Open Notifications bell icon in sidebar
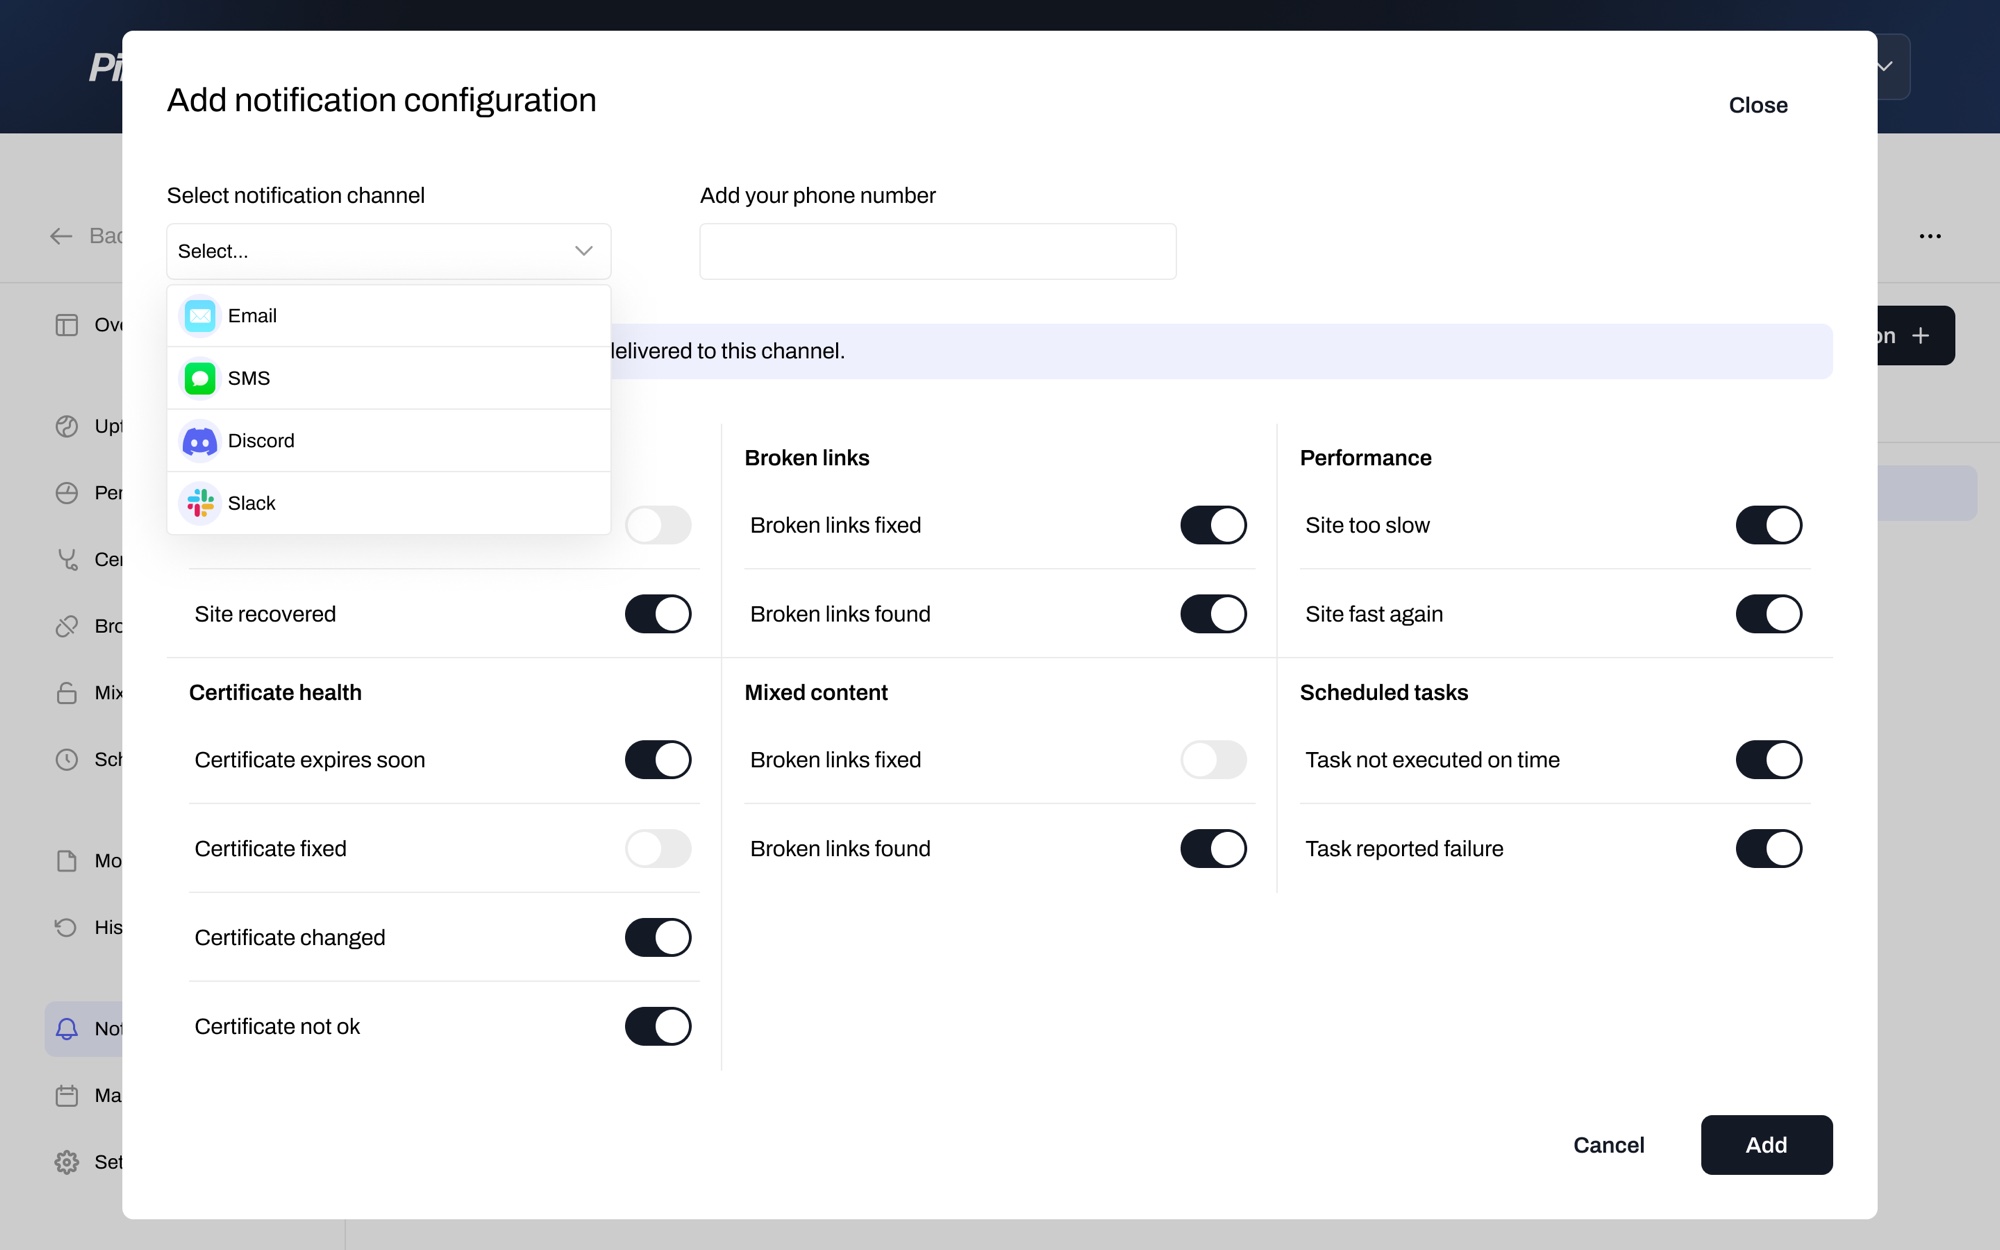This screenshot has height=1250, width=2000. coord(67,1029)
